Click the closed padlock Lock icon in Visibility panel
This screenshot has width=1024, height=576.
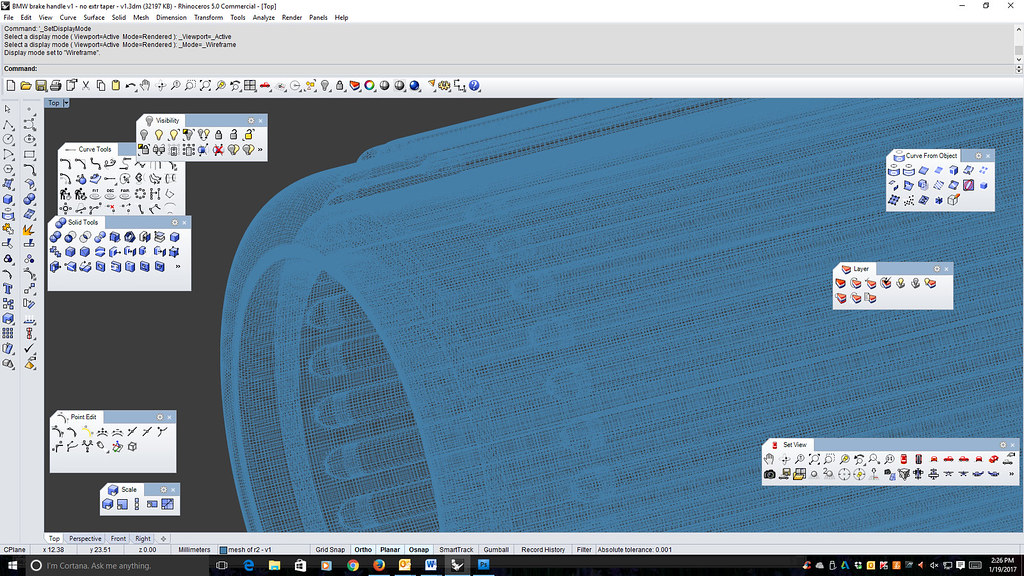pyautogui.click(x=219, y=135)
